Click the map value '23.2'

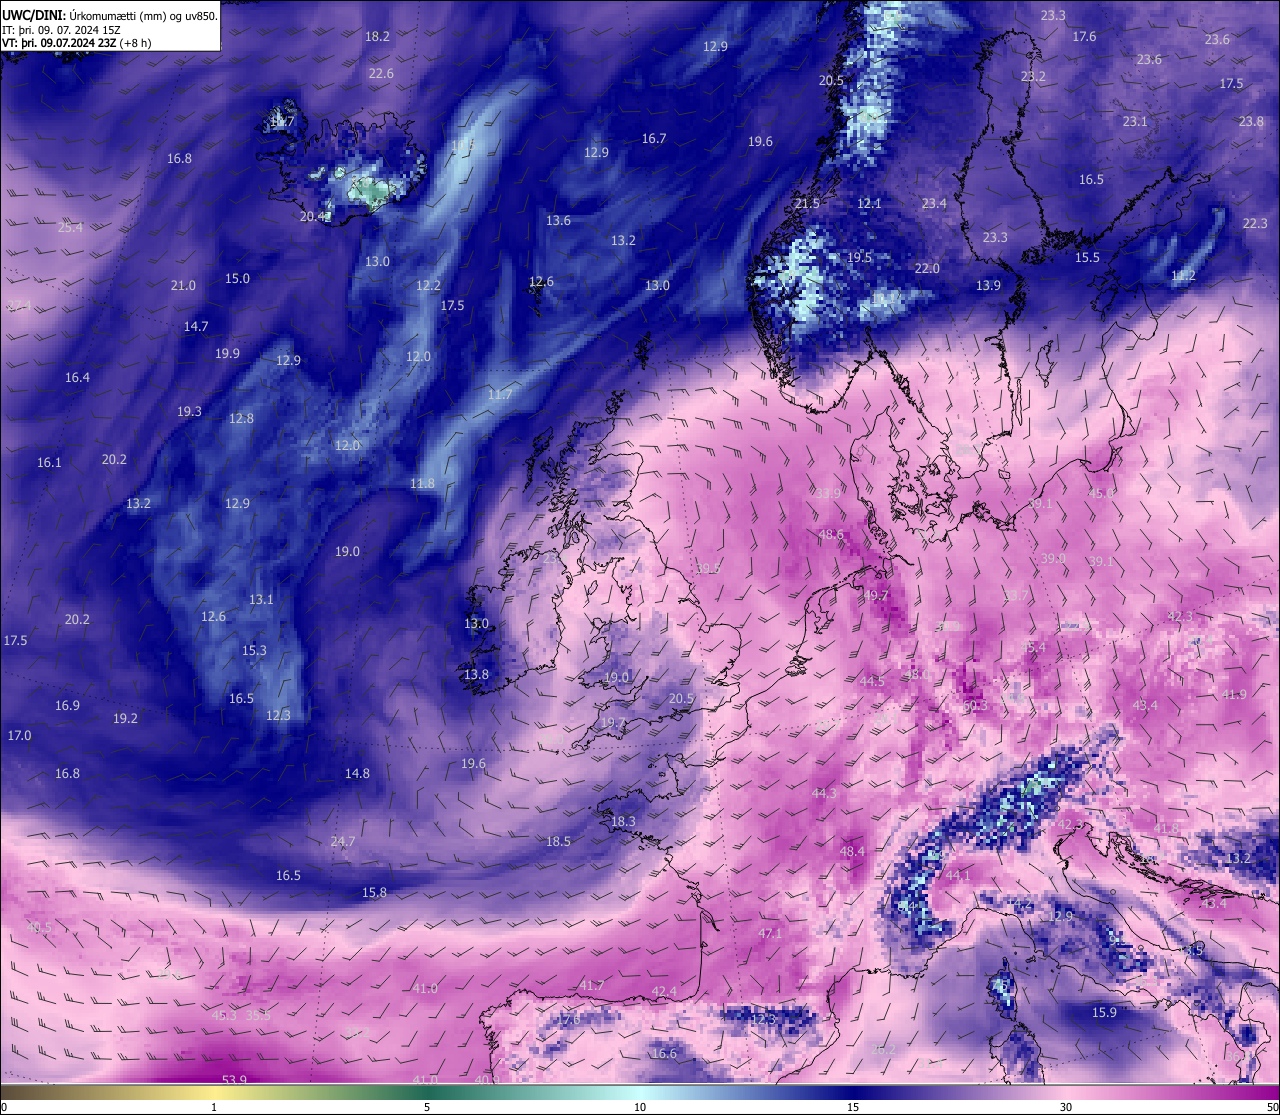1033,76
